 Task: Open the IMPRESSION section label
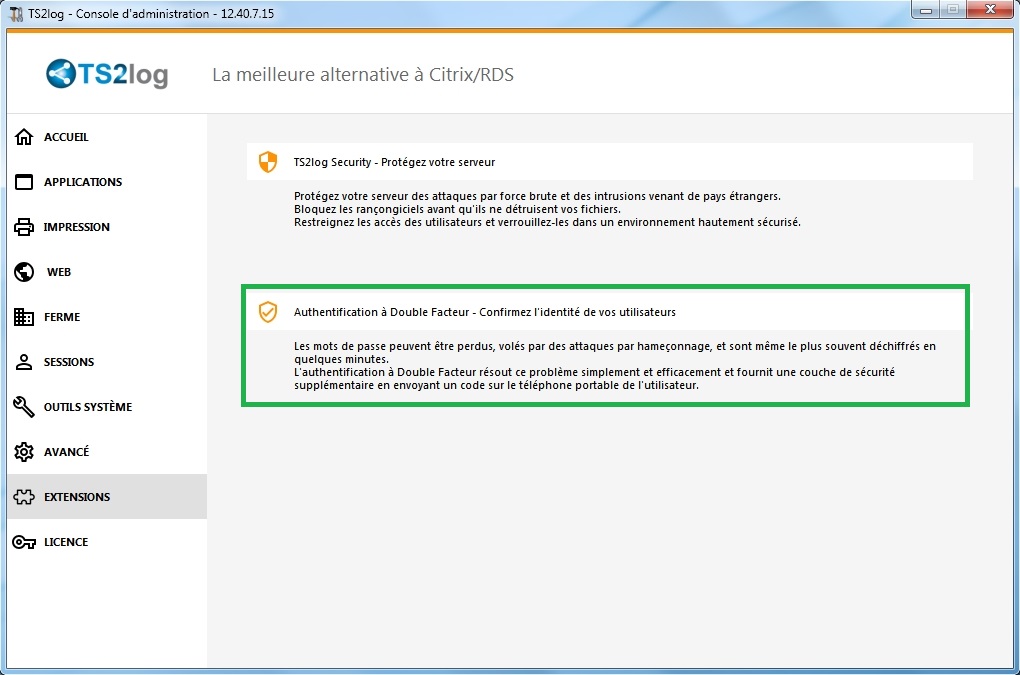(77, 227)
